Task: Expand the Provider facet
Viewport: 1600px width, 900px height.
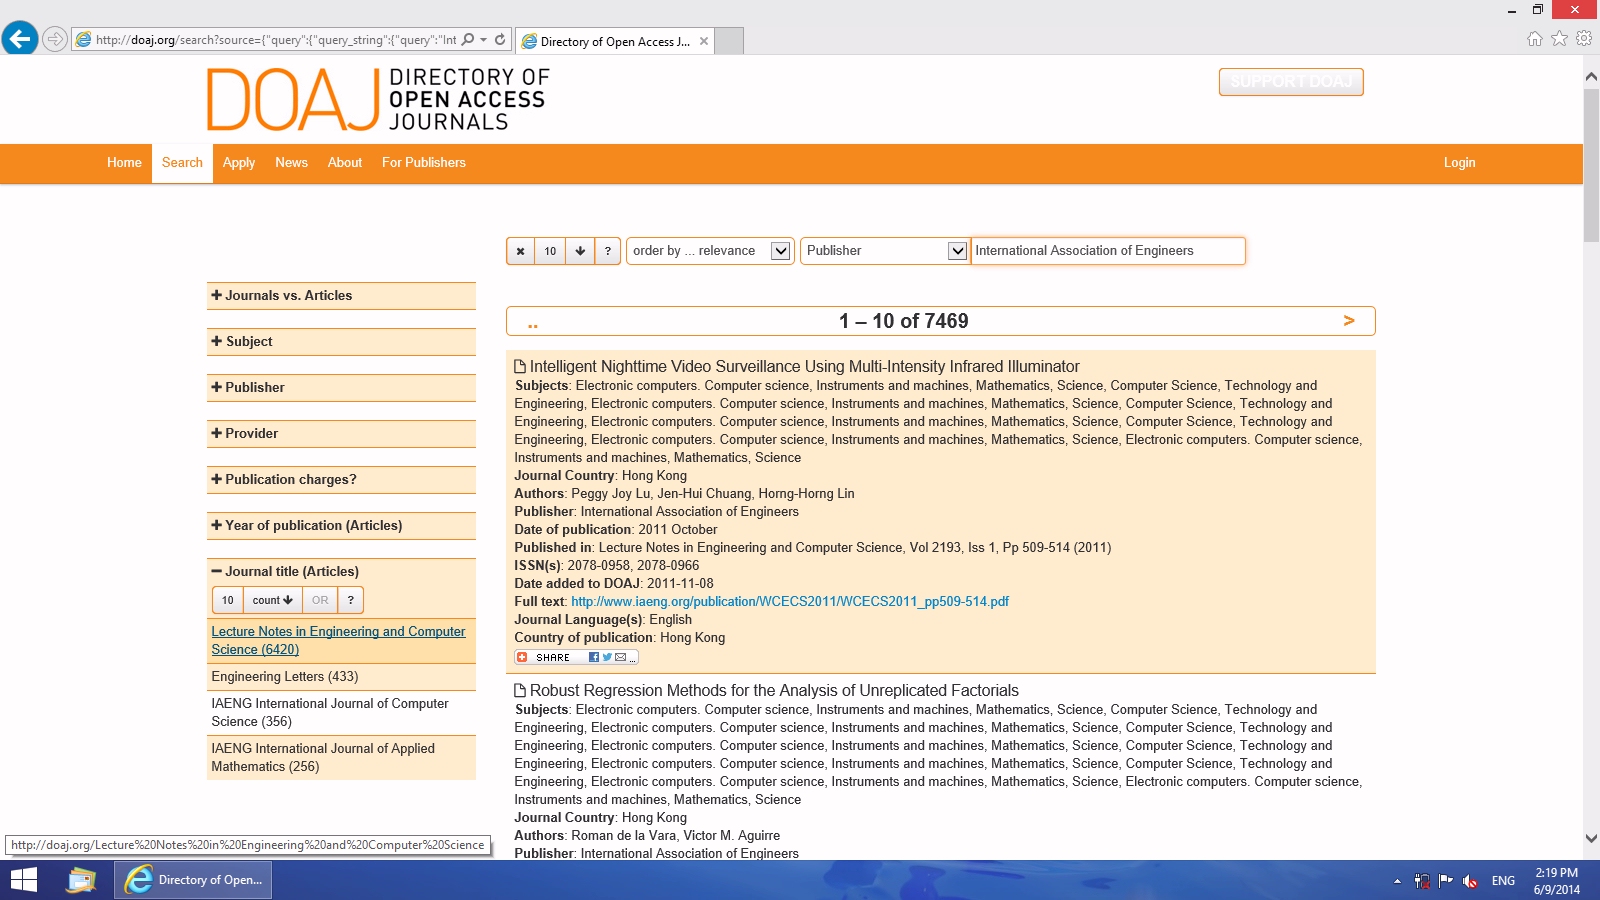Action: pyautogui.click(x=341, y=434)
